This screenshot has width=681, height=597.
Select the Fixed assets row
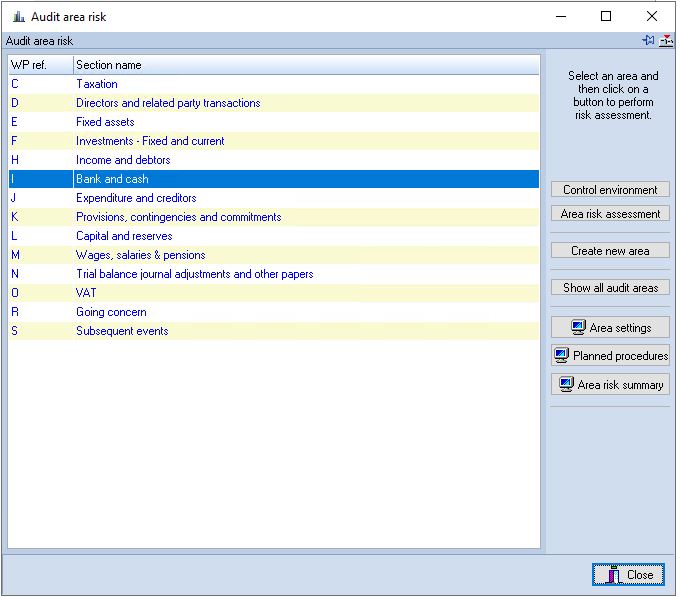click(x=274, y=122)
